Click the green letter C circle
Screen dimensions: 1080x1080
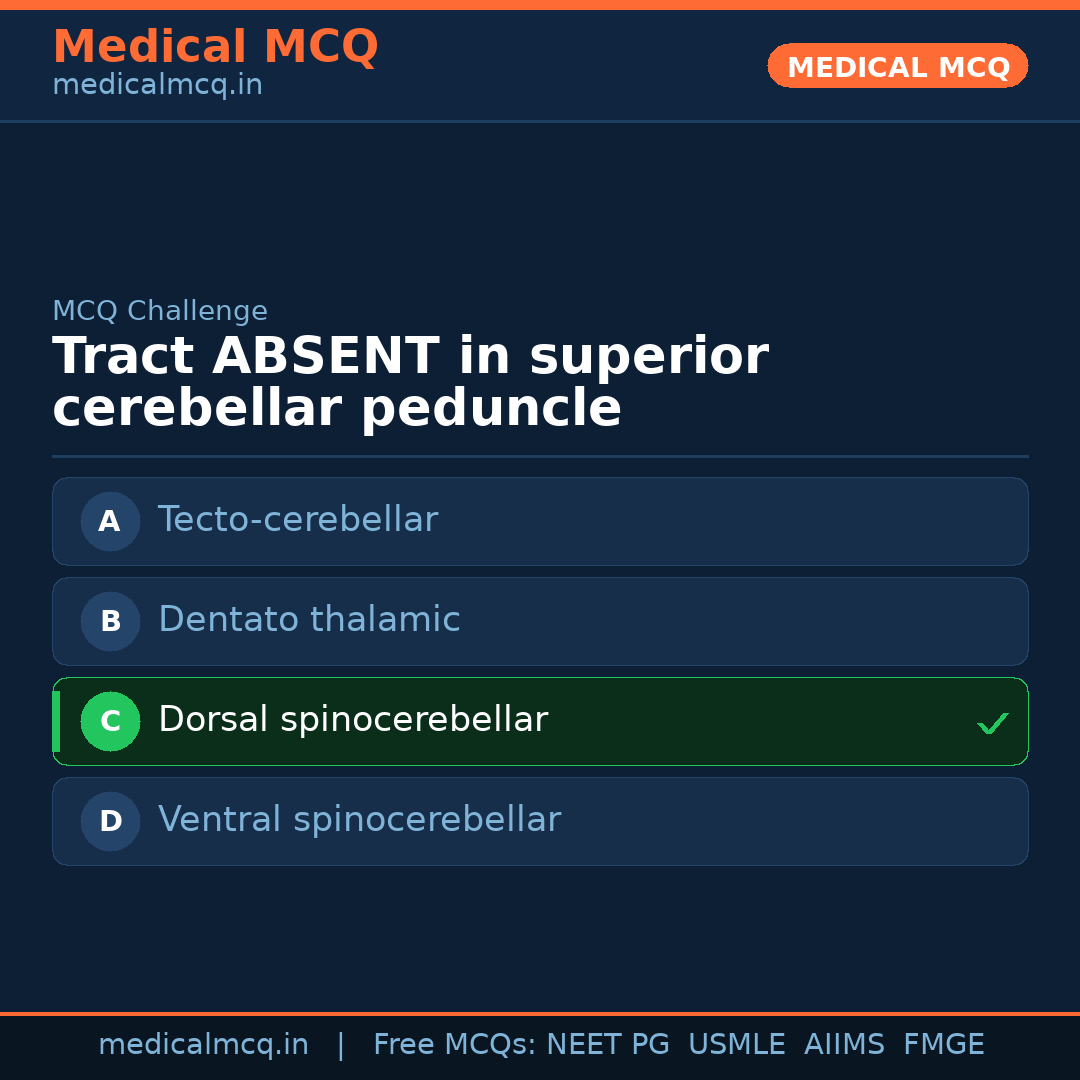tap(110, 721)
